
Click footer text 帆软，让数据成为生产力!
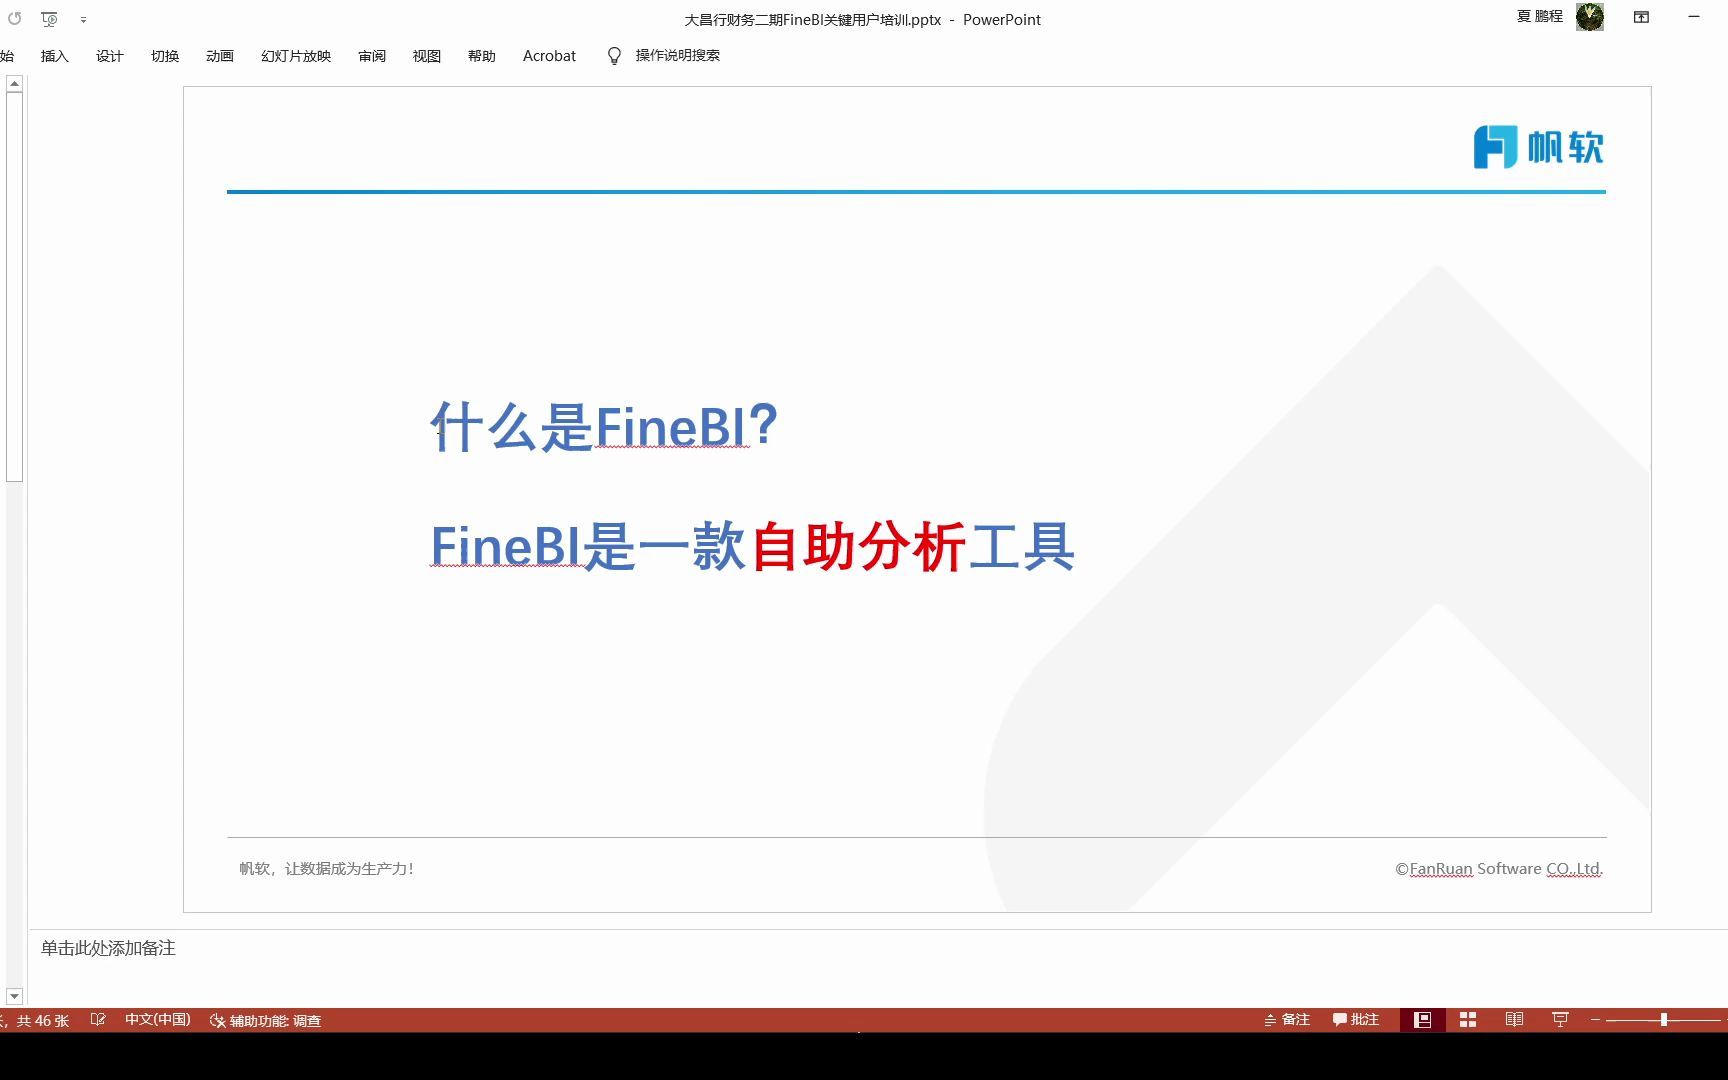(x=326, y=868)
